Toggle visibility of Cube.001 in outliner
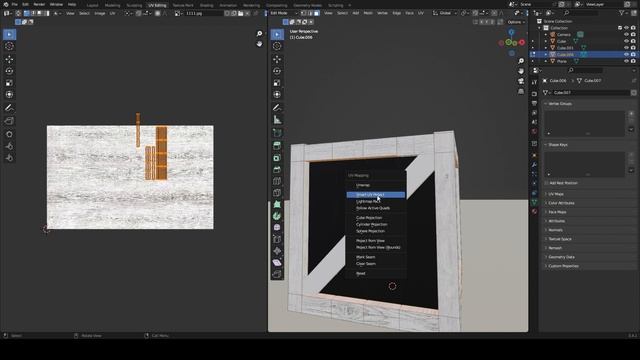This screenshot has height=360, width=640. pyautogui.click(x=627, y=48)
